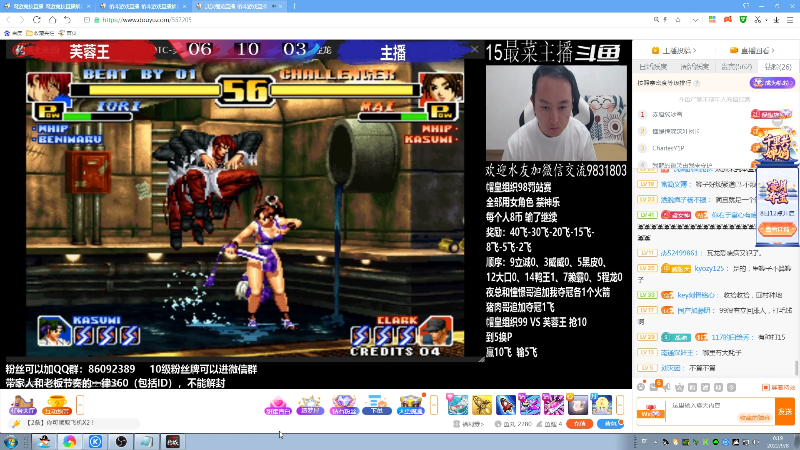Send the chat message with orange button

[785, 411]
